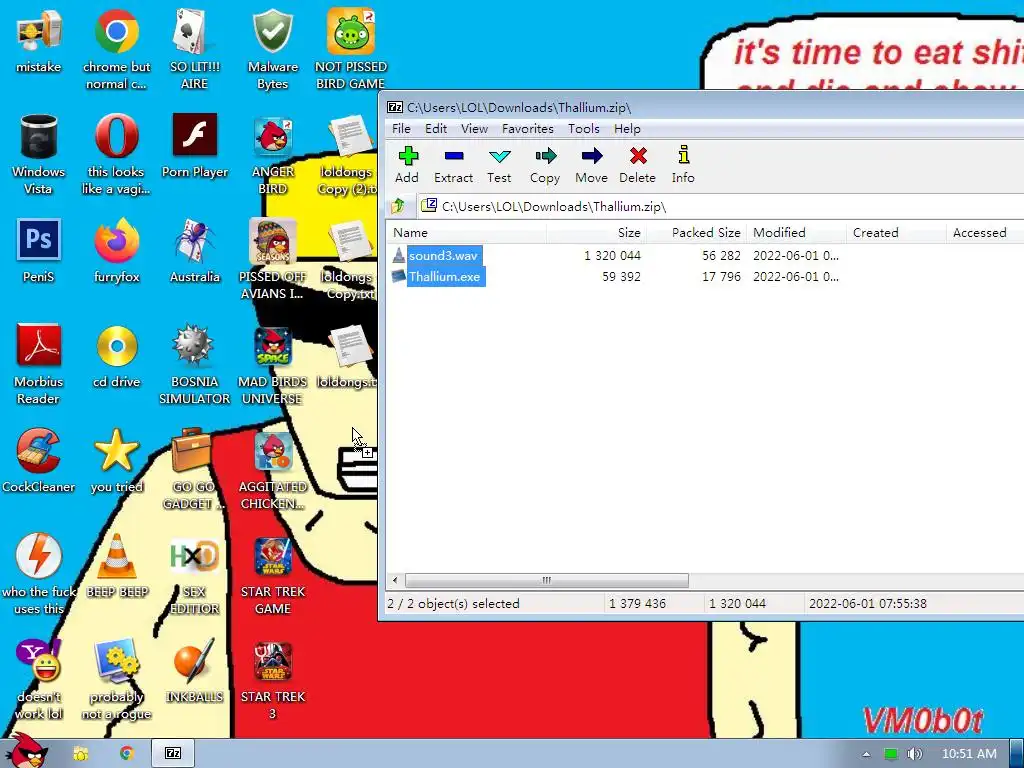Image resolution: width=1024 pixels, height=768 pixels.
Task: Select the Flash Player desktop icon
Action: point(195,146)
